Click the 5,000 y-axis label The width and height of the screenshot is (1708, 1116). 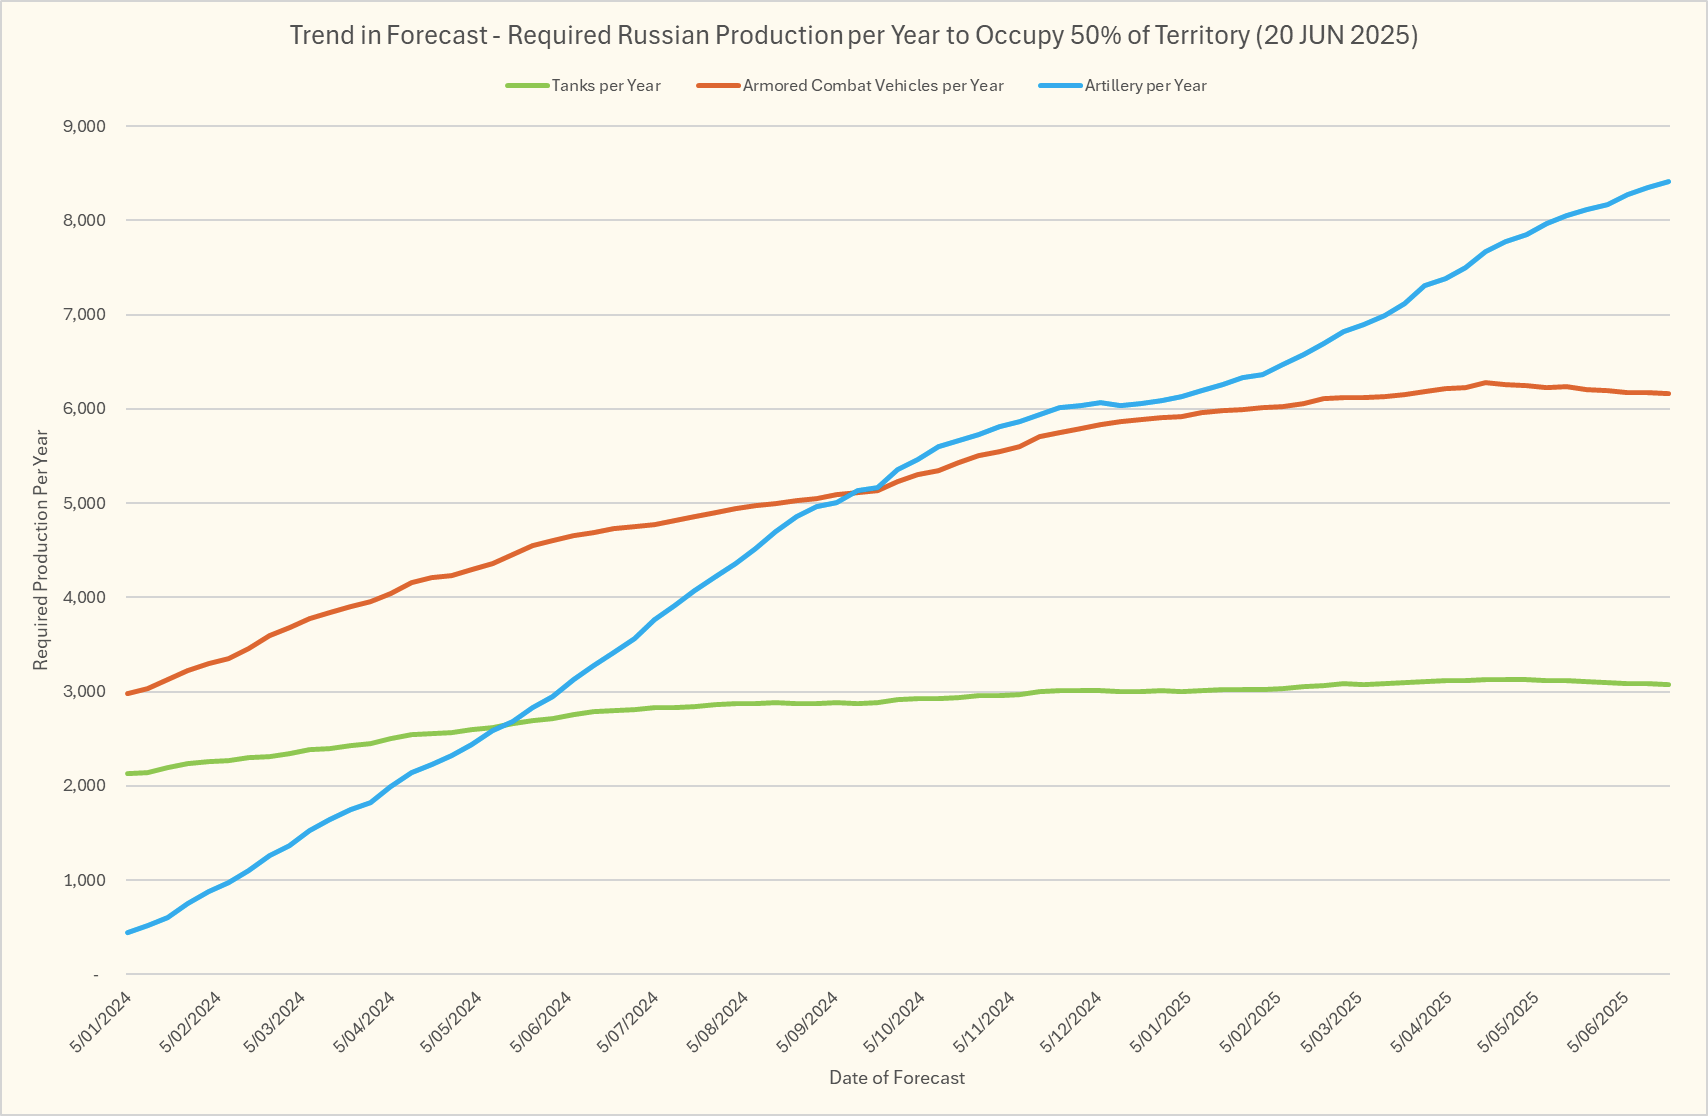click(84, 503)
